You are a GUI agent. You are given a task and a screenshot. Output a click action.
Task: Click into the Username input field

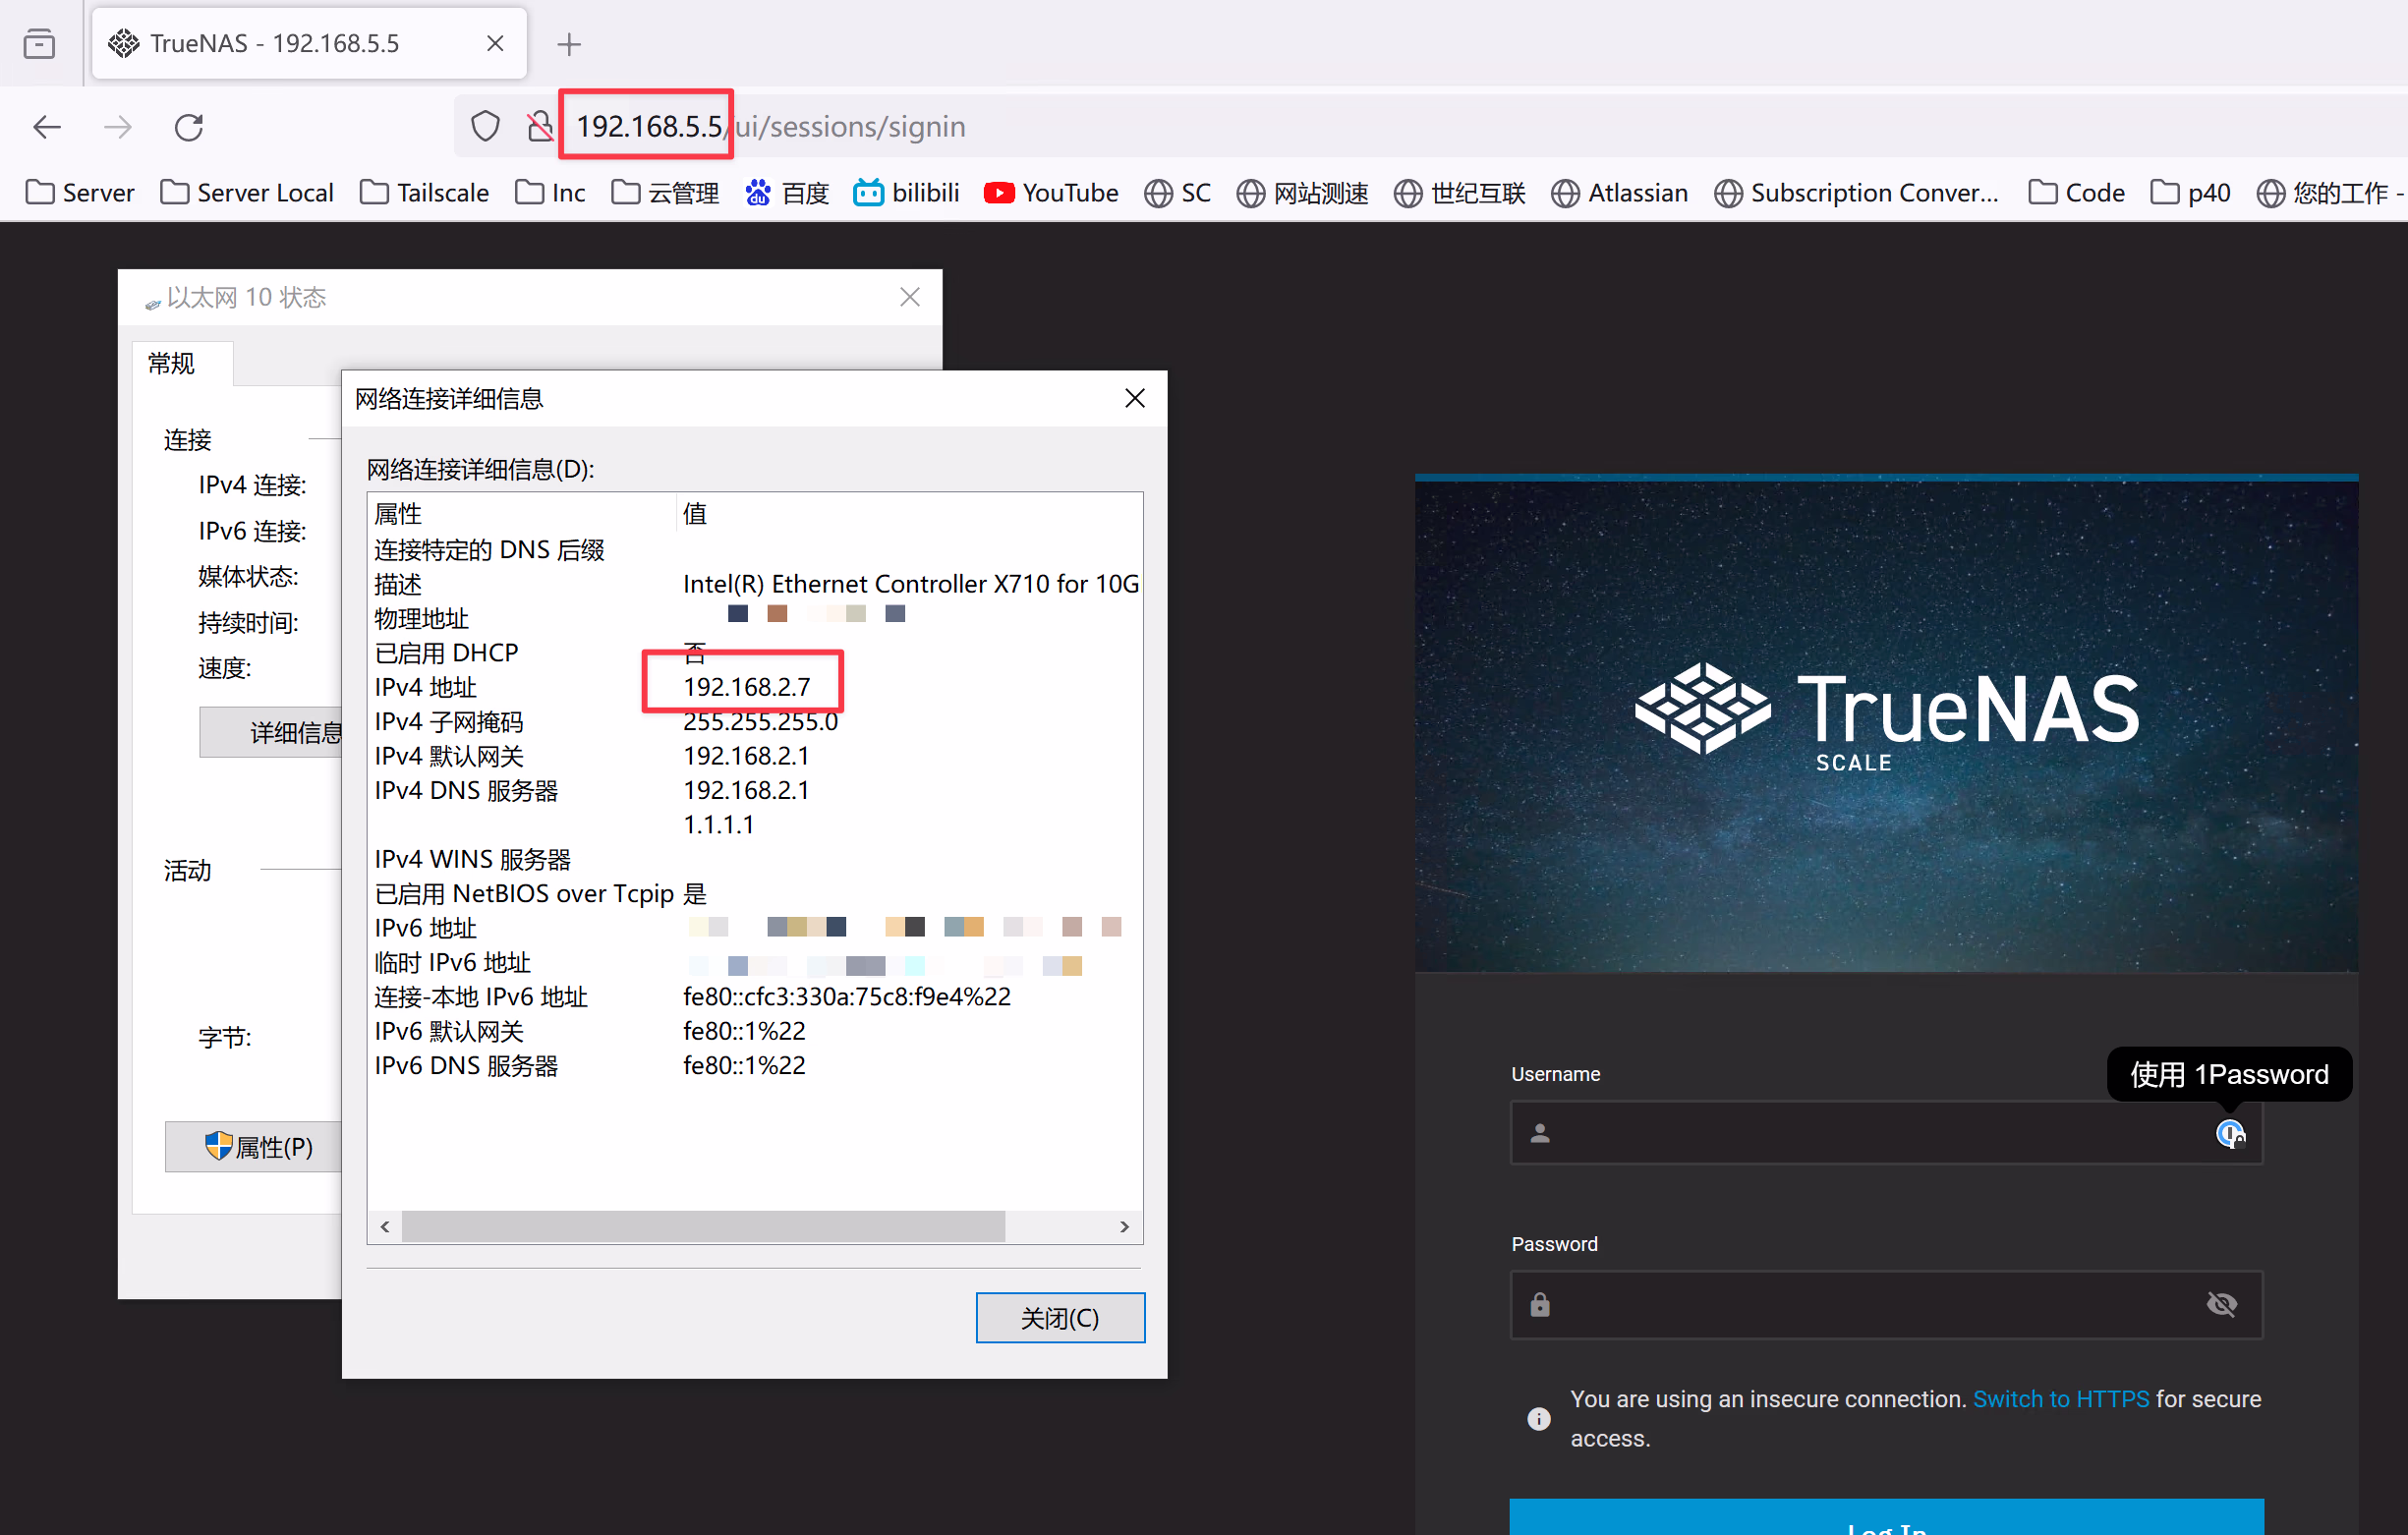[1860, 1133]
